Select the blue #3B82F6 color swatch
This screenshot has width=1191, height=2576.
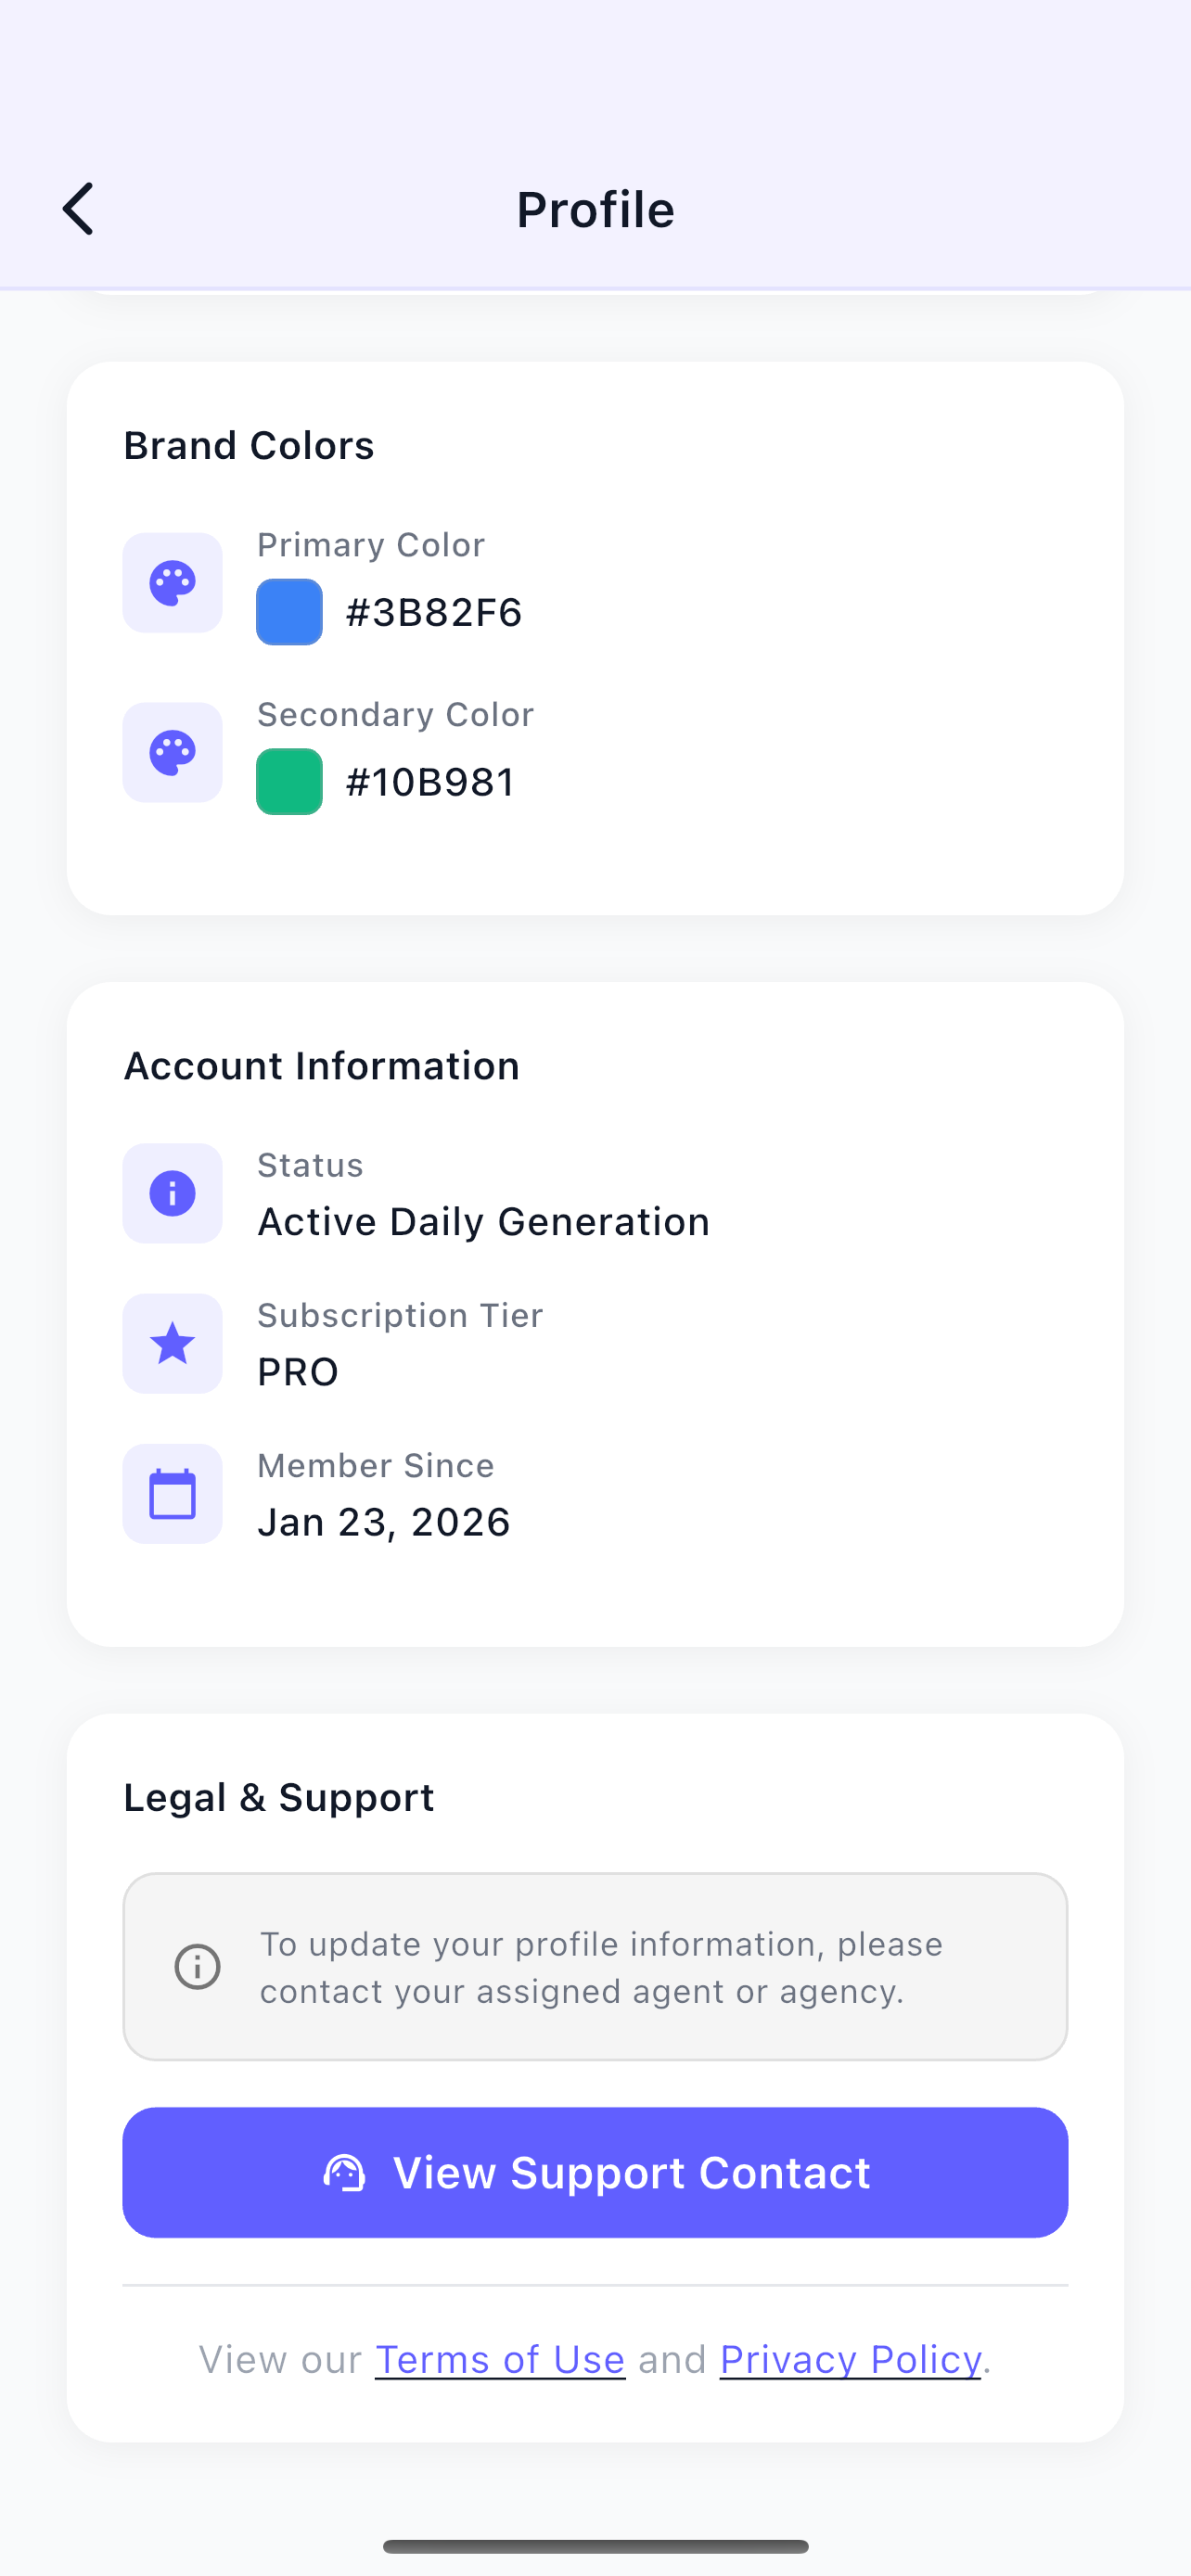pyautogui.click(x=289, y=611)
